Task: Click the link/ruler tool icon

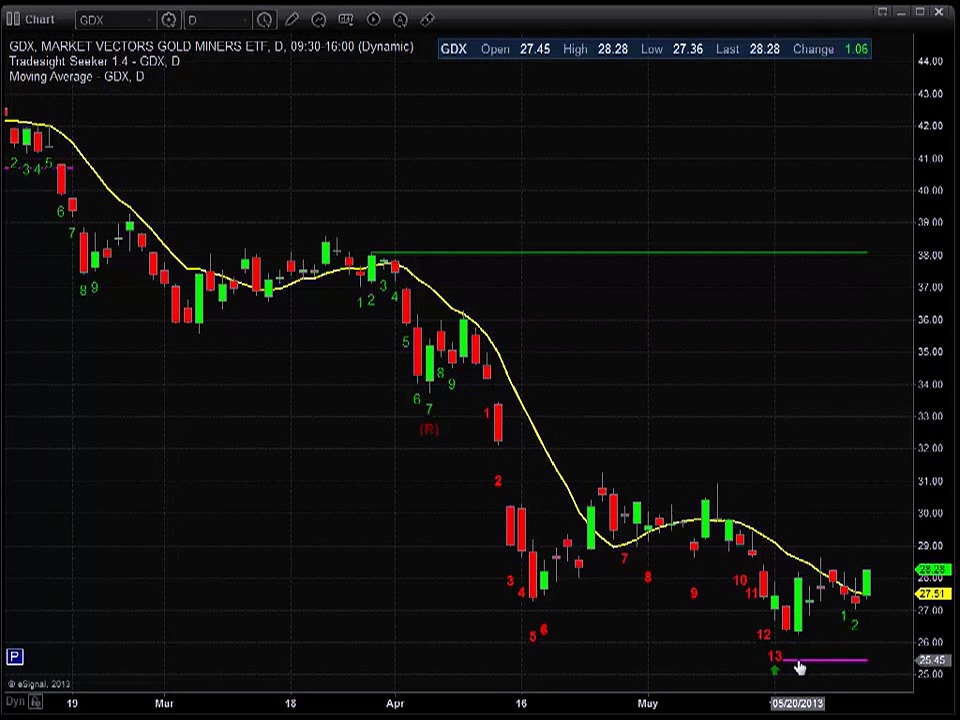Action: click(x=427, y=20)
